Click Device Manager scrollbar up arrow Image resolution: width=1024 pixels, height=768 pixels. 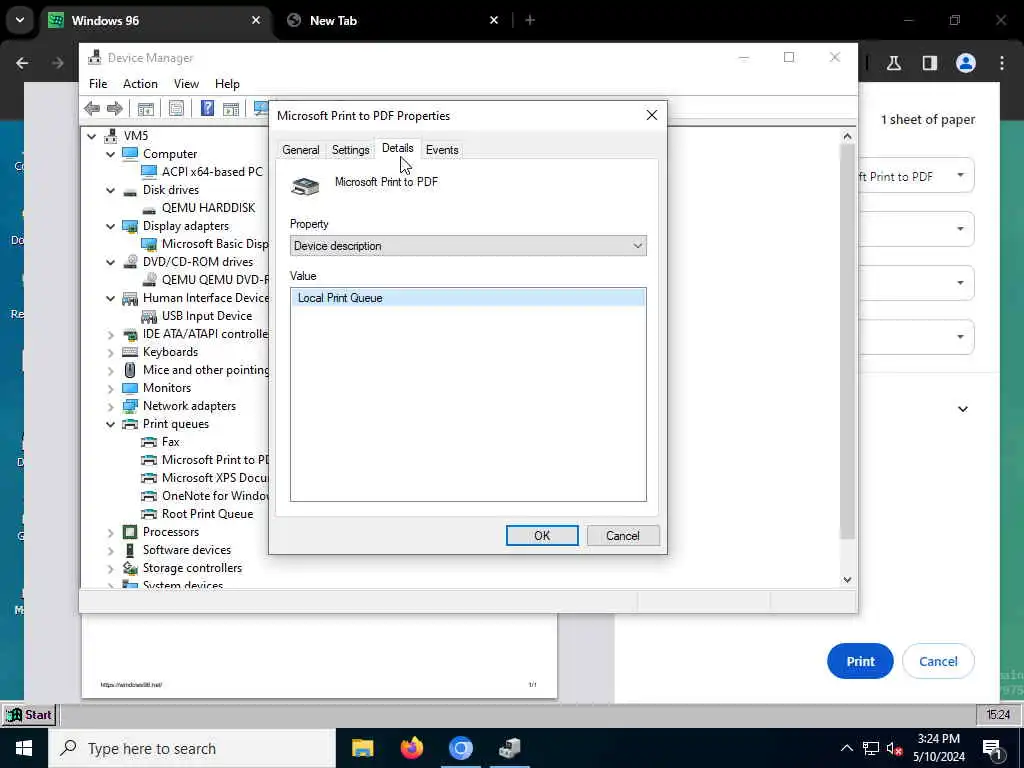click(847, 136)
